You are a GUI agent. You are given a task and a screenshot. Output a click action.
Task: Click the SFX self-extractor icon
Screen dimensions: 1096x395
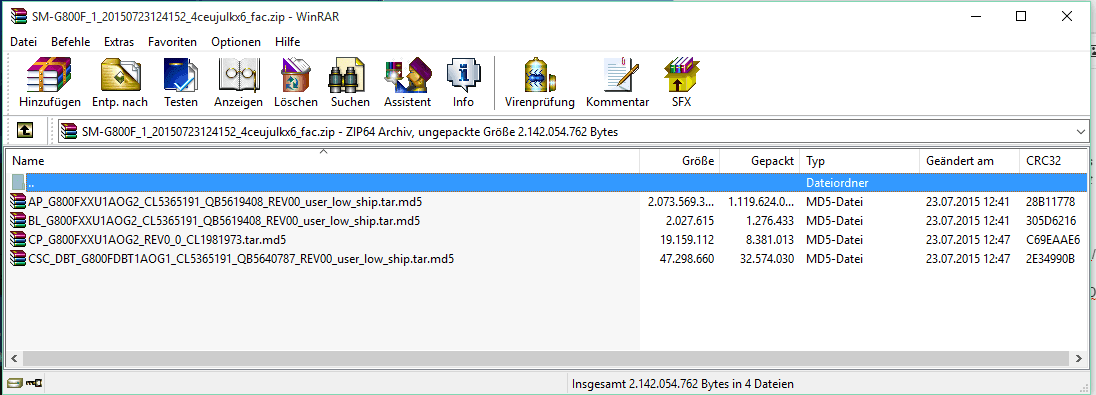tap(682, 76)
